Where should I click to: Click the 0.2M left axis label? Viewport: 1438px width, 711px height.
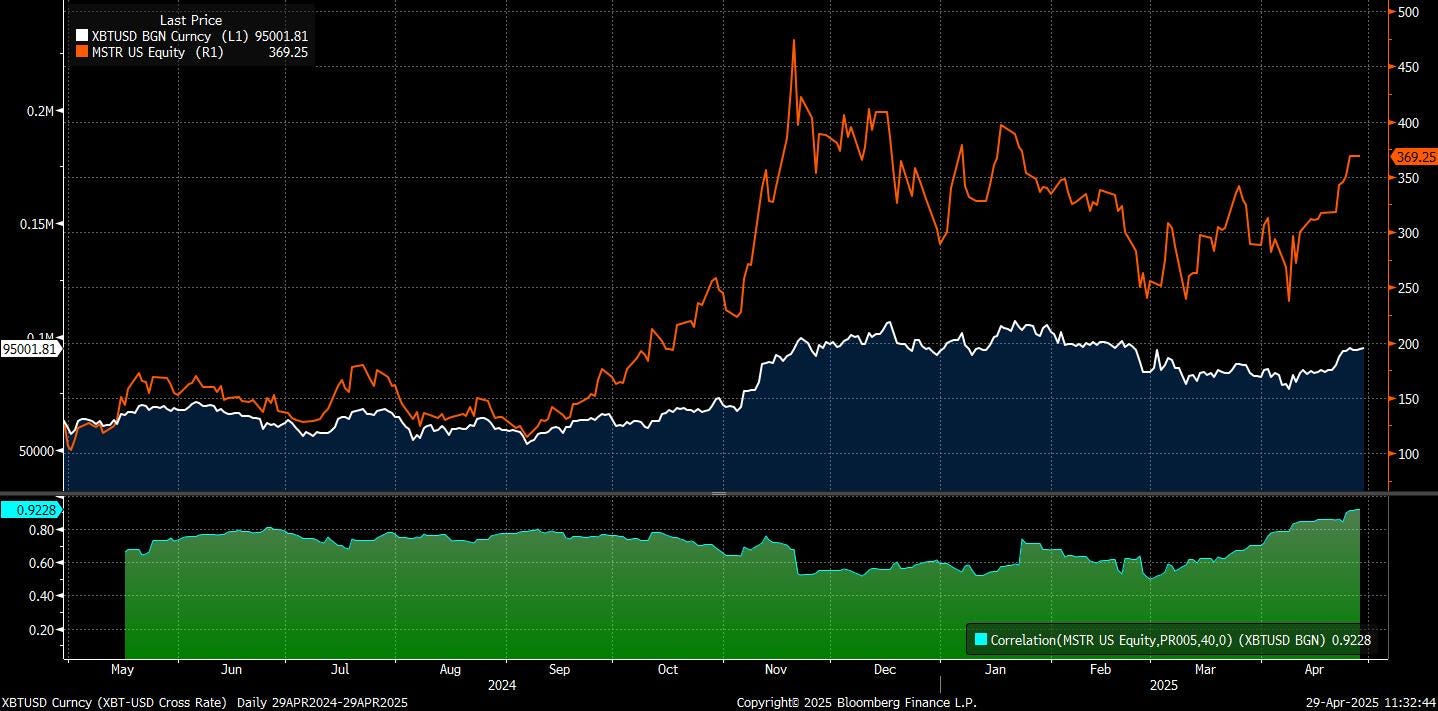[x=40, y=111]
